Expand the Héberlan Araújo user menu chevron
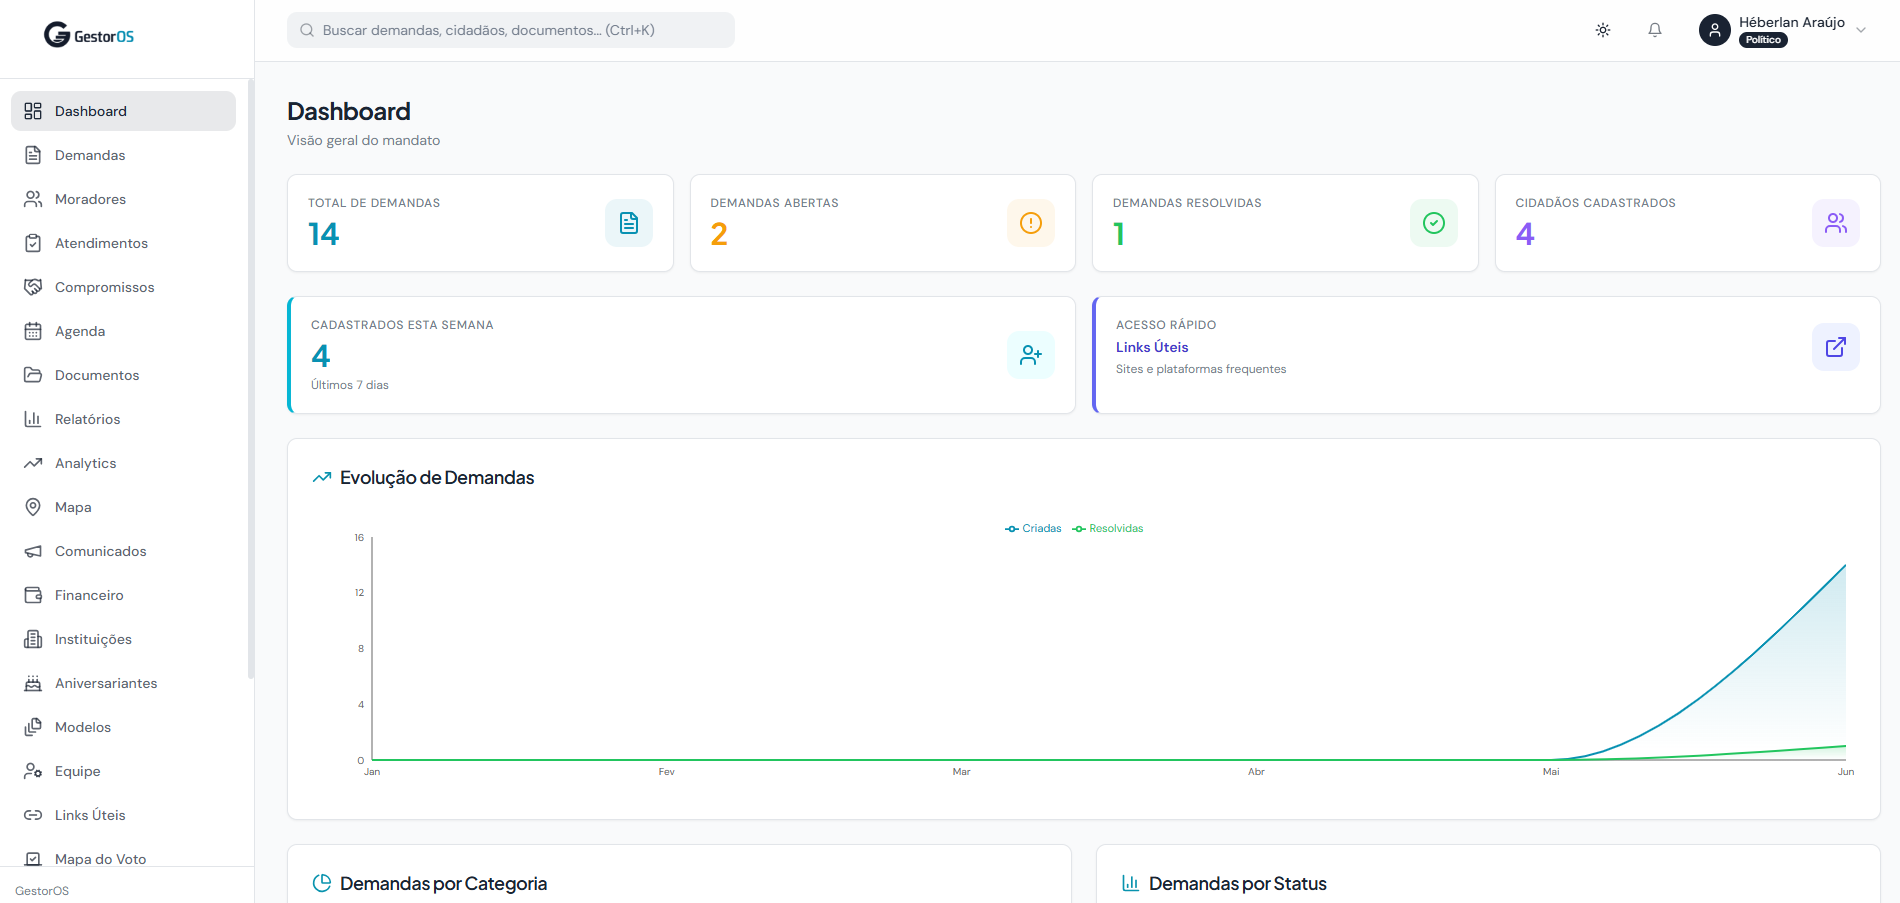1900x903 pixels. point(1861,30)
